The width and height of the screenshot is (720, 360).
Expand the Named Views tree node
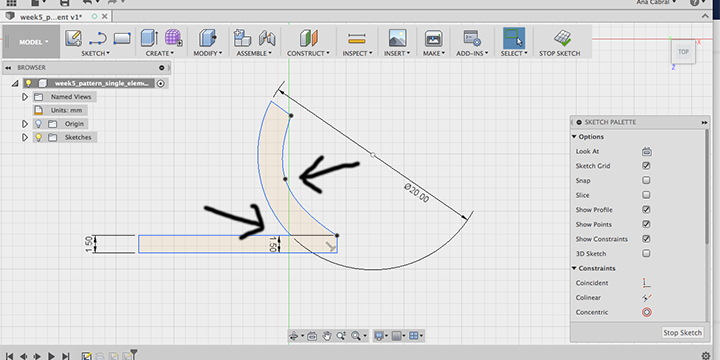tap(25, 97)
